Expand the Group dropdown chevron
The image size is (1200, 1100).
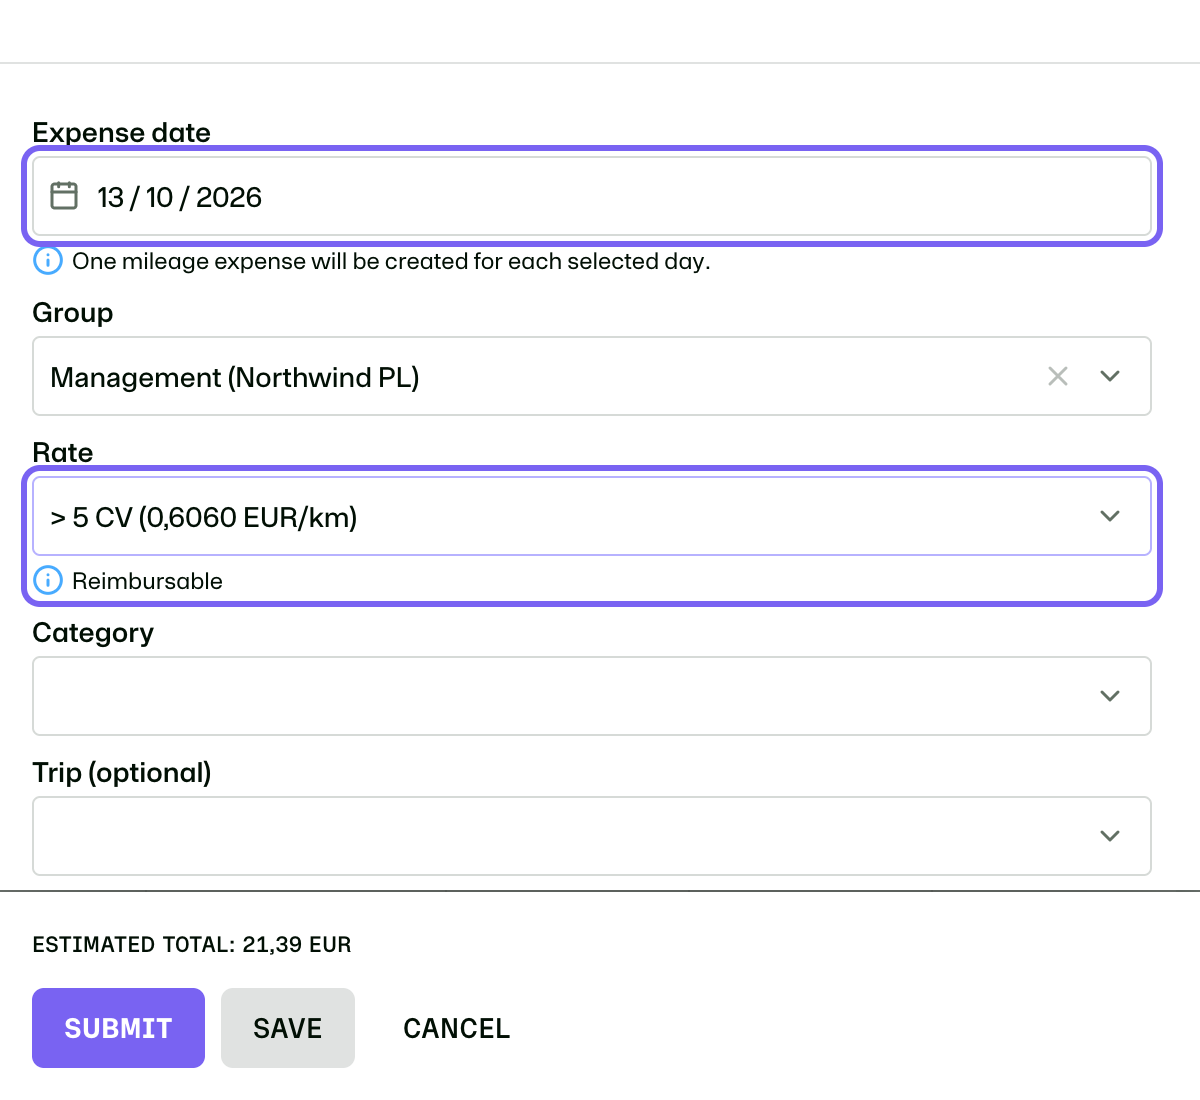tap(1110, 376)
